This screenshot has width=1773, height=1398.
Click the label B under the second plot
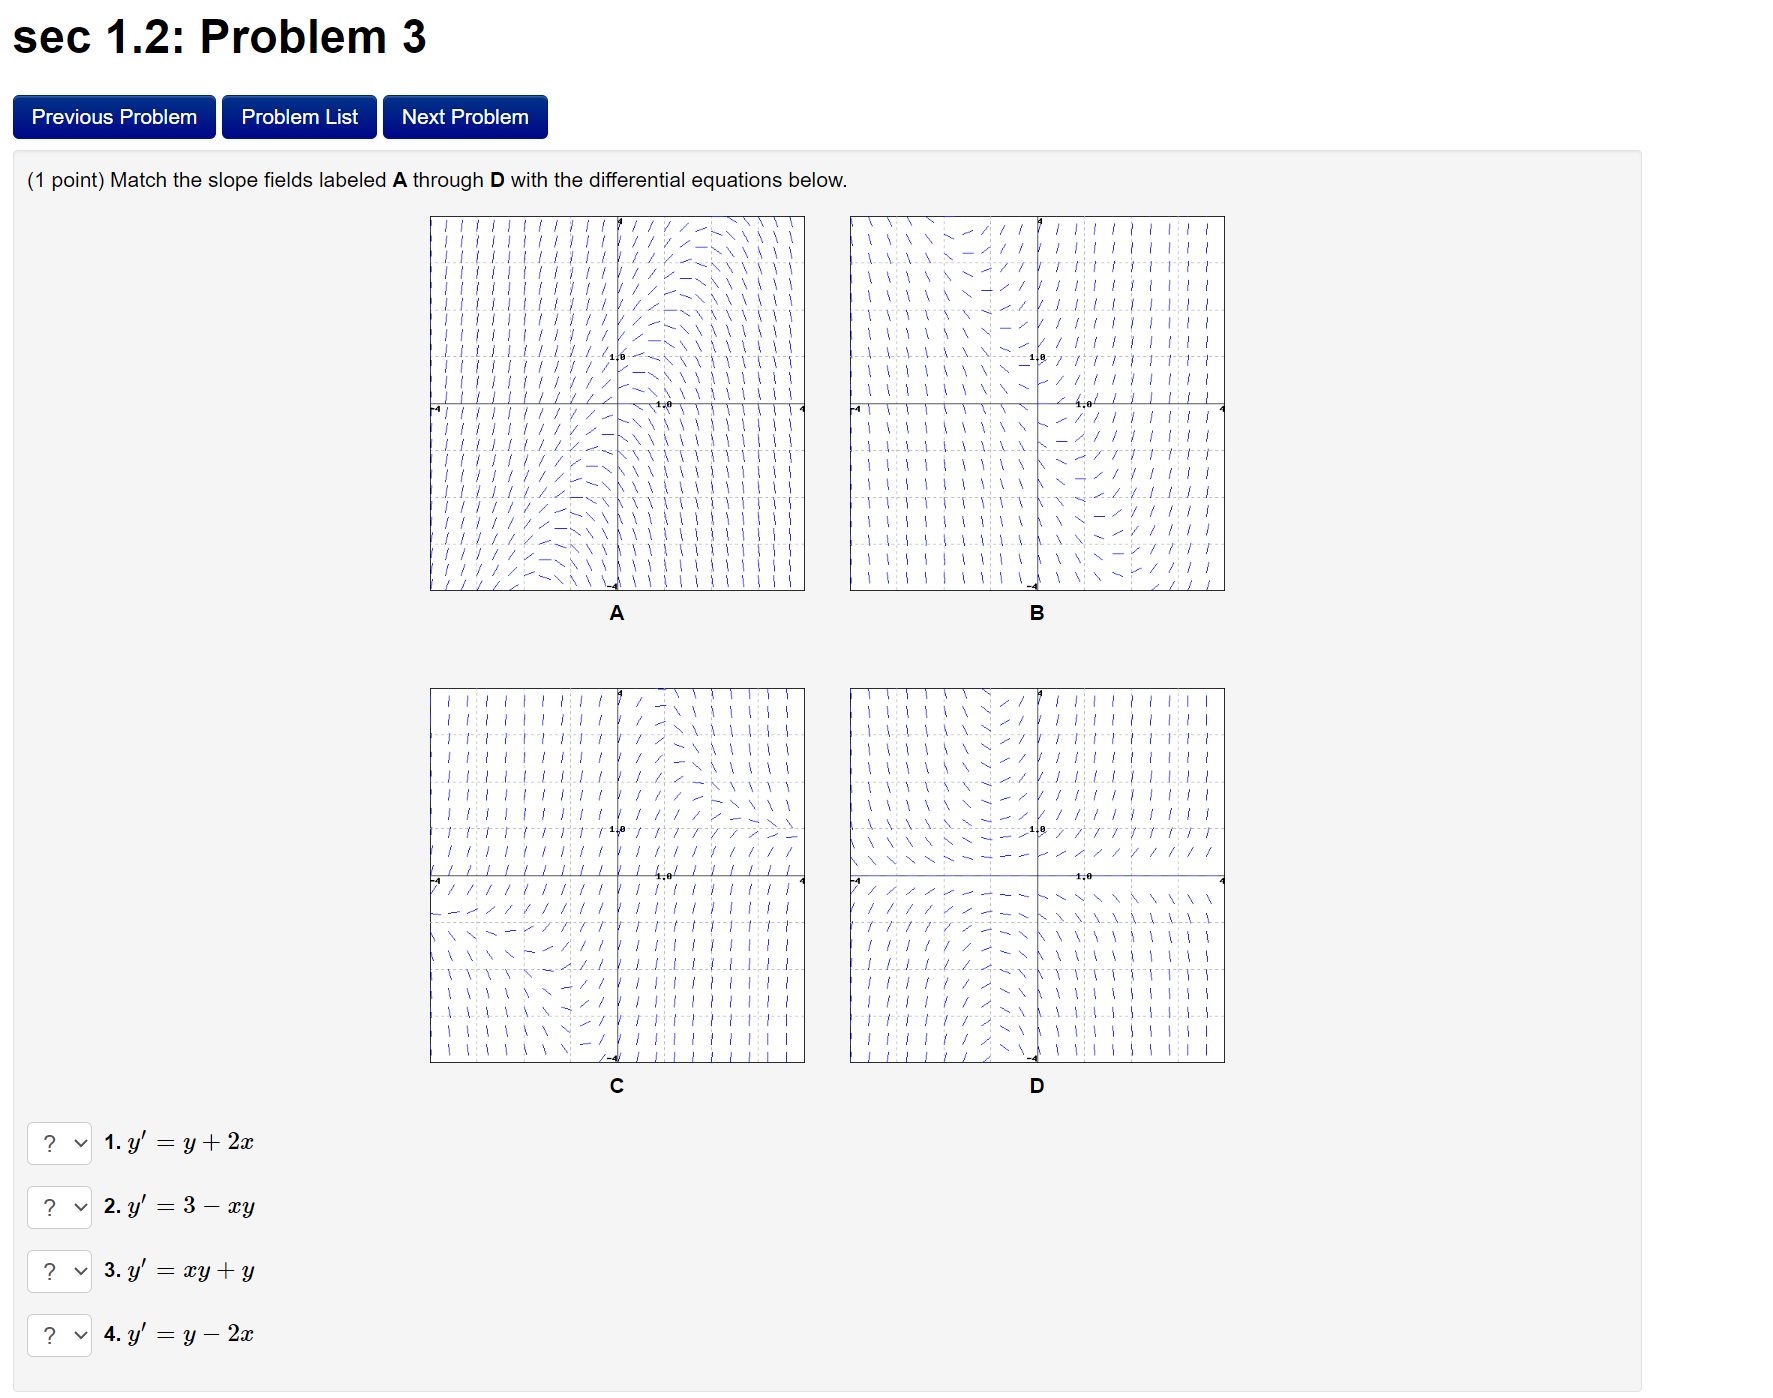[1036, 613]
